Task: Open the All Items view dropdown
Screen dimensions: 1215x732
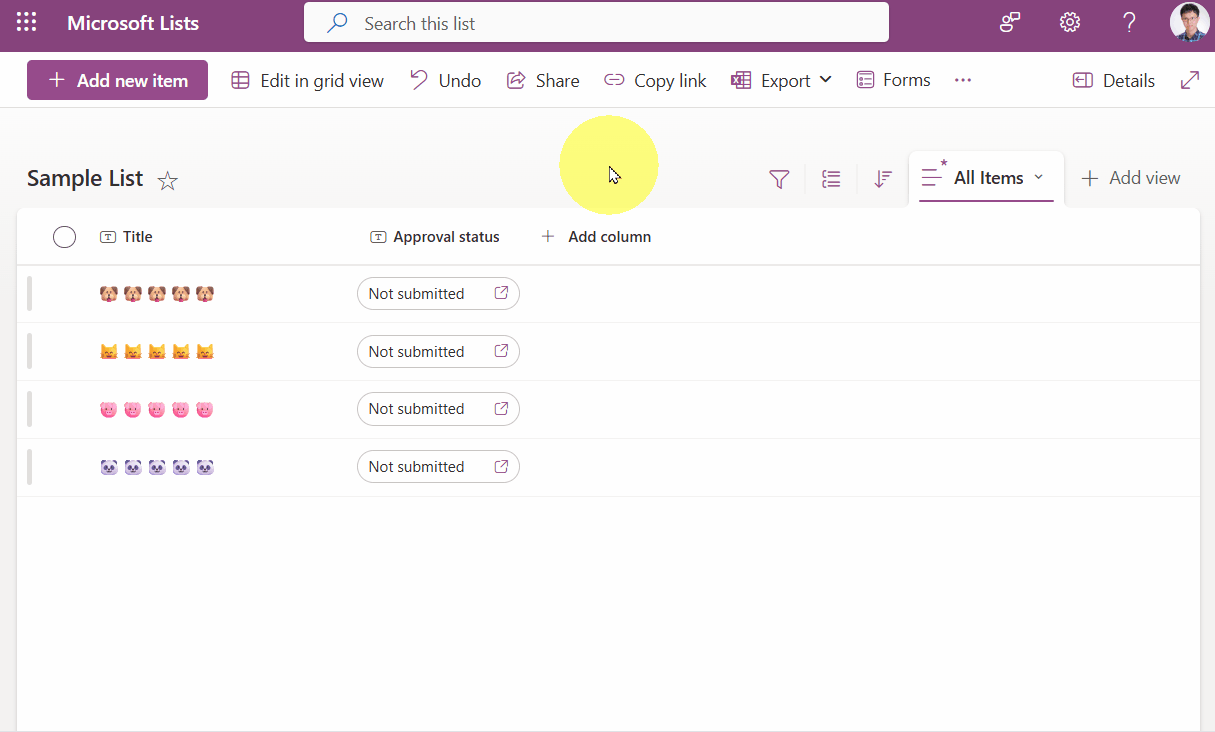Action: point(987,178)
